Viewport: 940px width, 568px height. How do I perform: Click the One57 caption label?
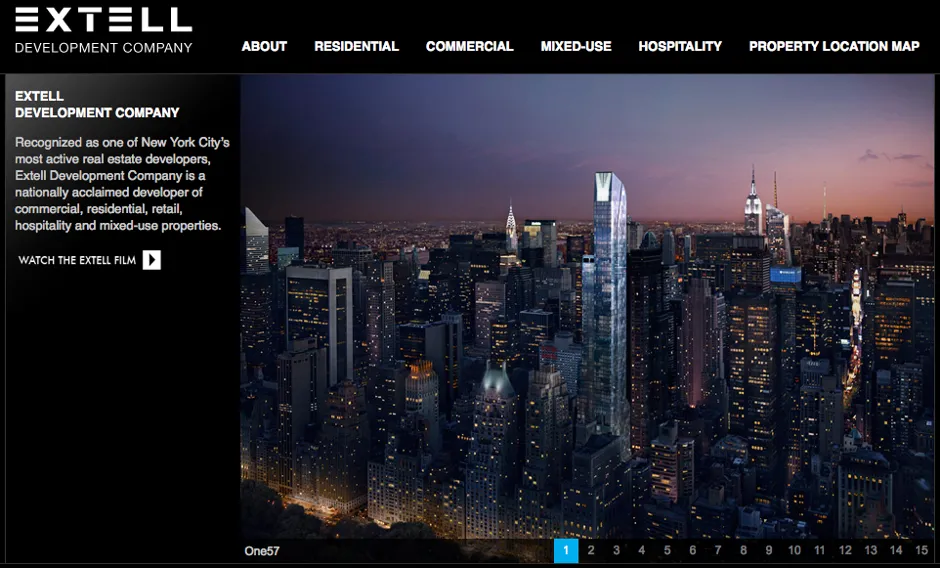pyautogui.click(x=262, y=551)
